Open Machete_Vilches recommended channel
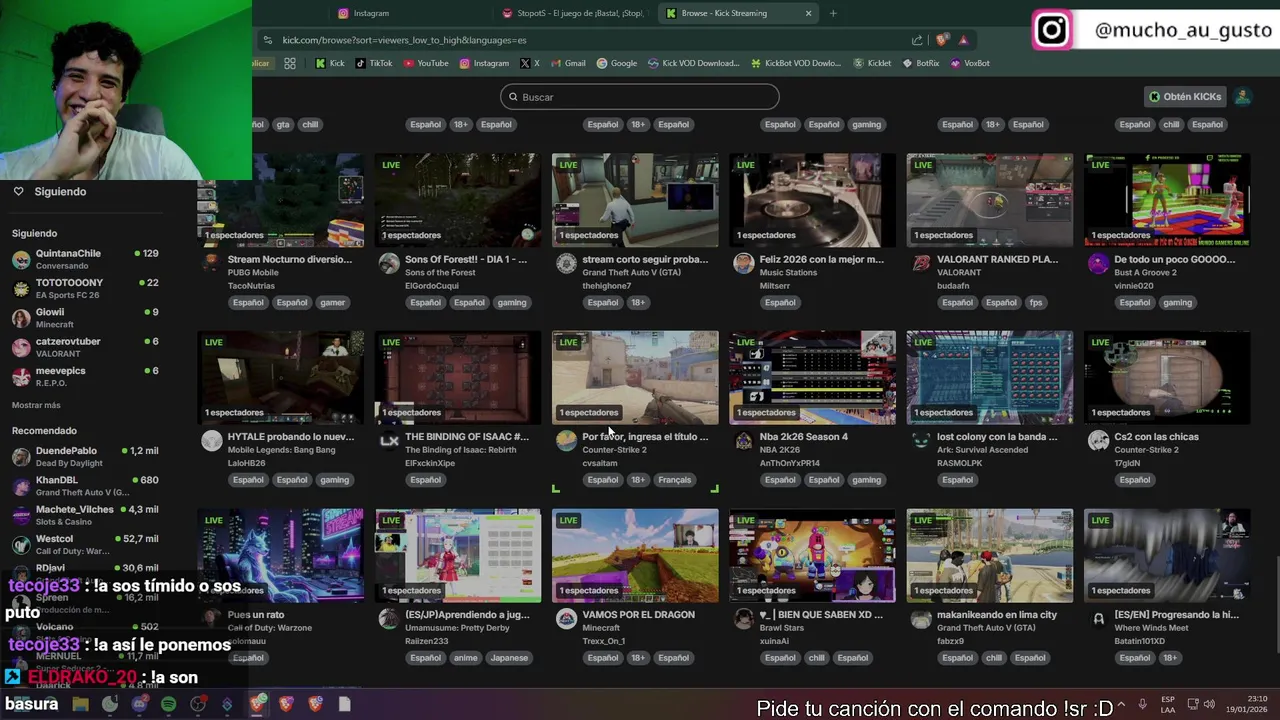Screen dimensions: 1280x720 (85, 515)
